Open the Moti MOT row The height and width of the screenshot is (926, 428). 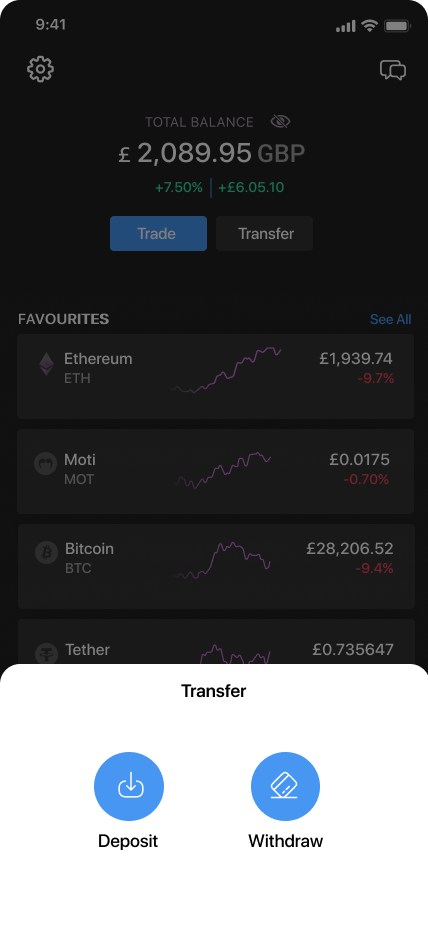(x=215, y=471)
